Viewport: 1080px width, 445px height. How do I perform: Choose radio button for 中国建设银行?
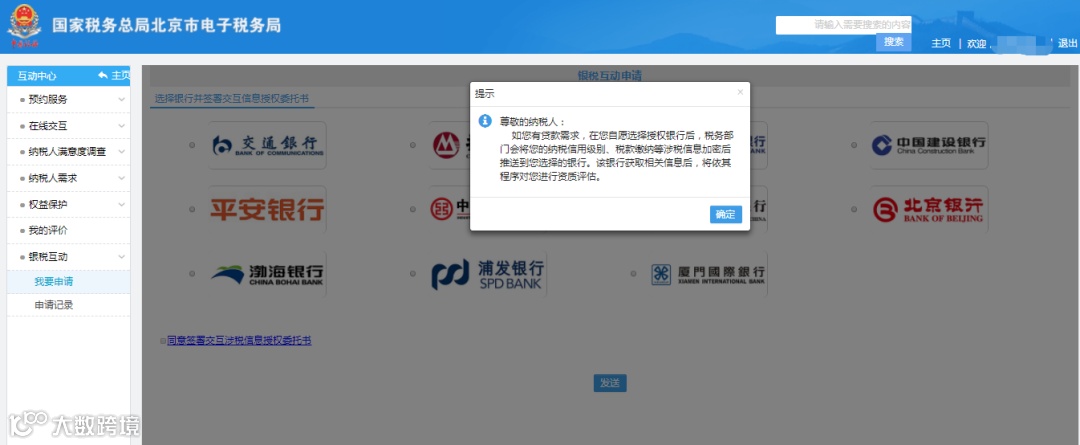point(854,145)
